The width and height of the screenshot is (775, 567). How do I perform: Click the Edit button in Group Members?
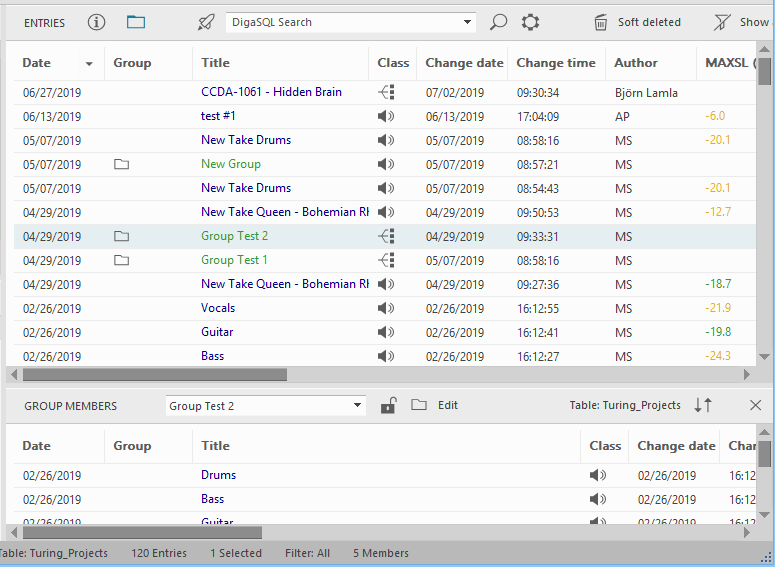tap(448, 405)
